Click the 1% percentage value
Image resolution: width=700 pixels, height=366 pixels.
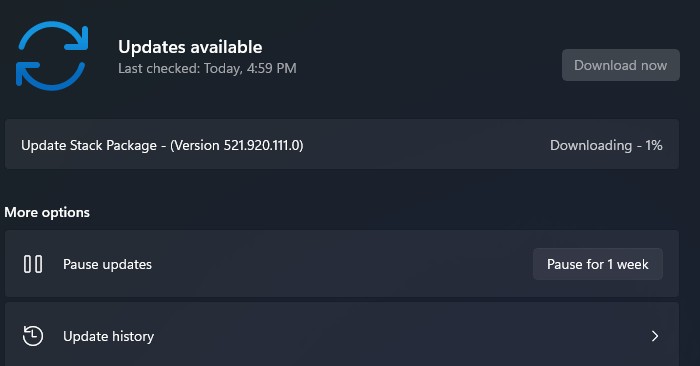[654, 145]
